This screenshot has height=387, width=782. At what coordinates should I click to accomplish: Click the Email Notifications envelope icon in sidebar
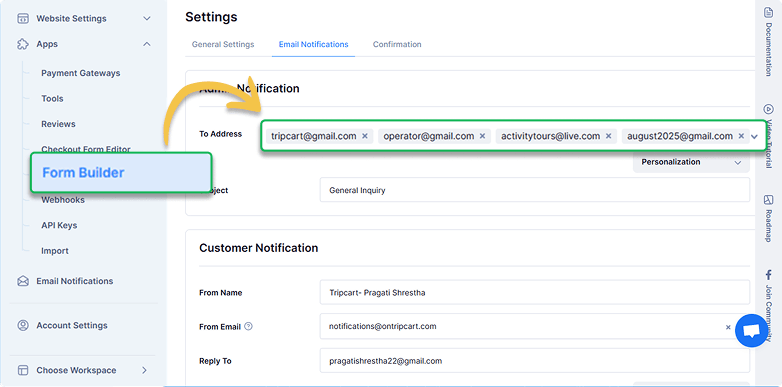click(23, 281)
